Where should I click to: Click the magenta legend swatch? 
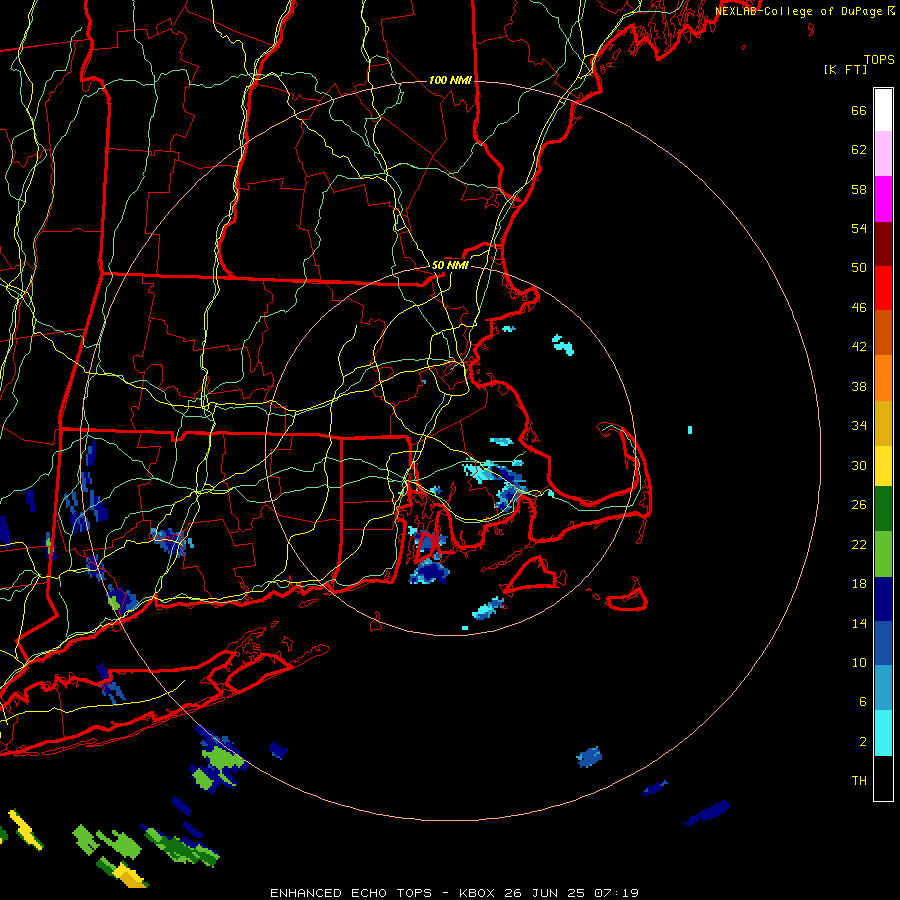click(883, 199)
